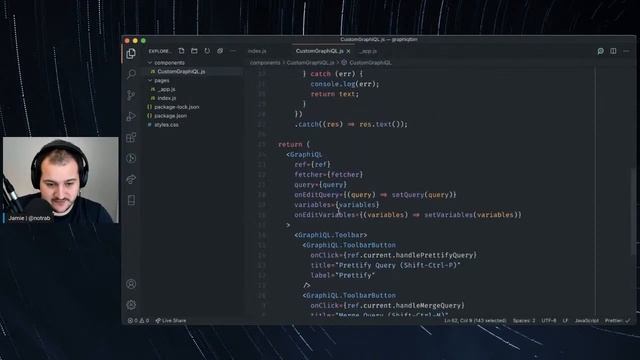Click the New File icon in Explorer
640x360 pixels.
point(181,51)
